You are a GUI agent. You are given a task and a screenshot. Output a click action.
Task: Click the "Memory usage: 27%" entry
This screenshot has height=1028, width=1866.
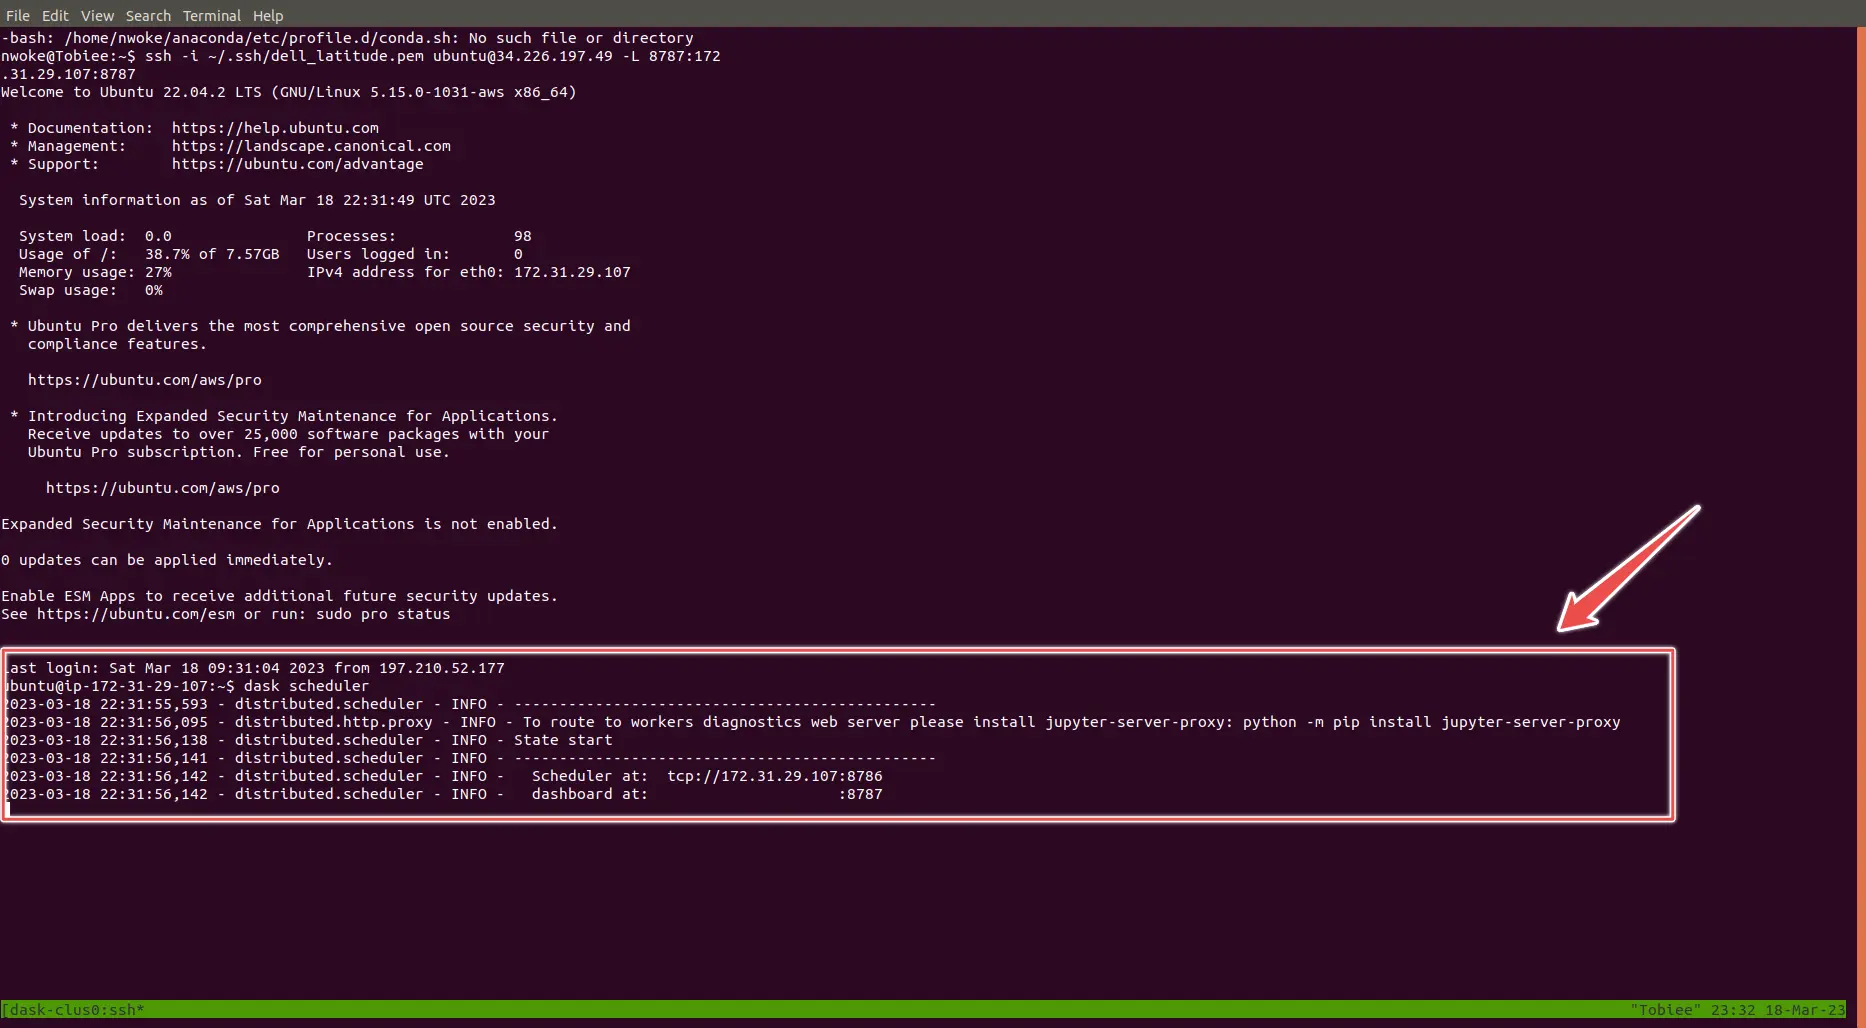click(x=95, y=272)
